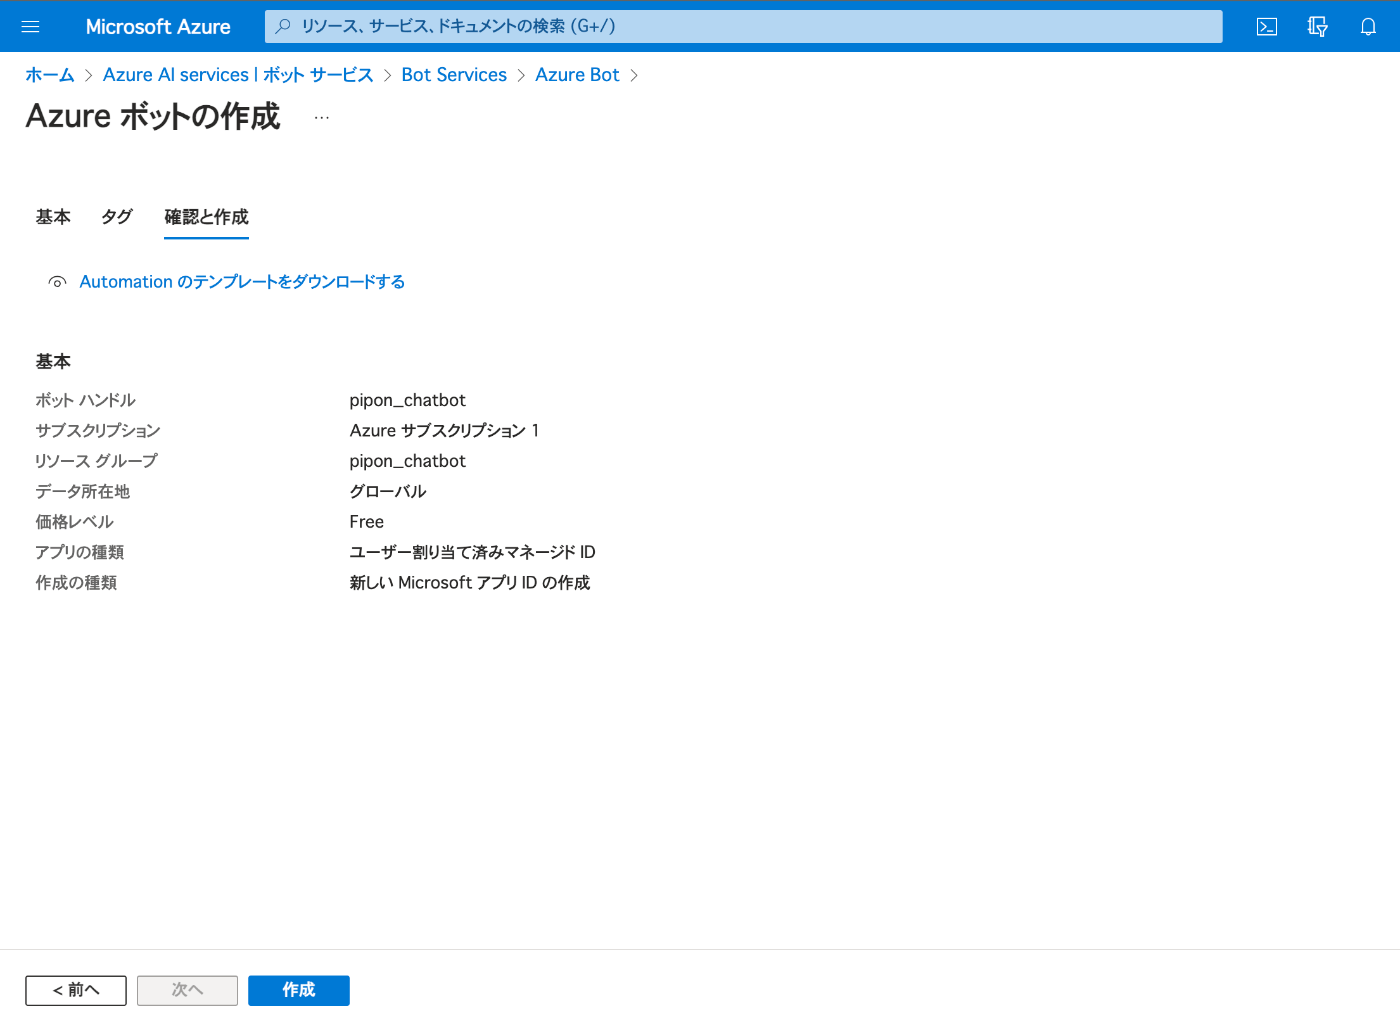Screen dimensions: 1400x1030
Task: Select ユーザー割り当て済みマネージド ID value
Action: point(472,552)
